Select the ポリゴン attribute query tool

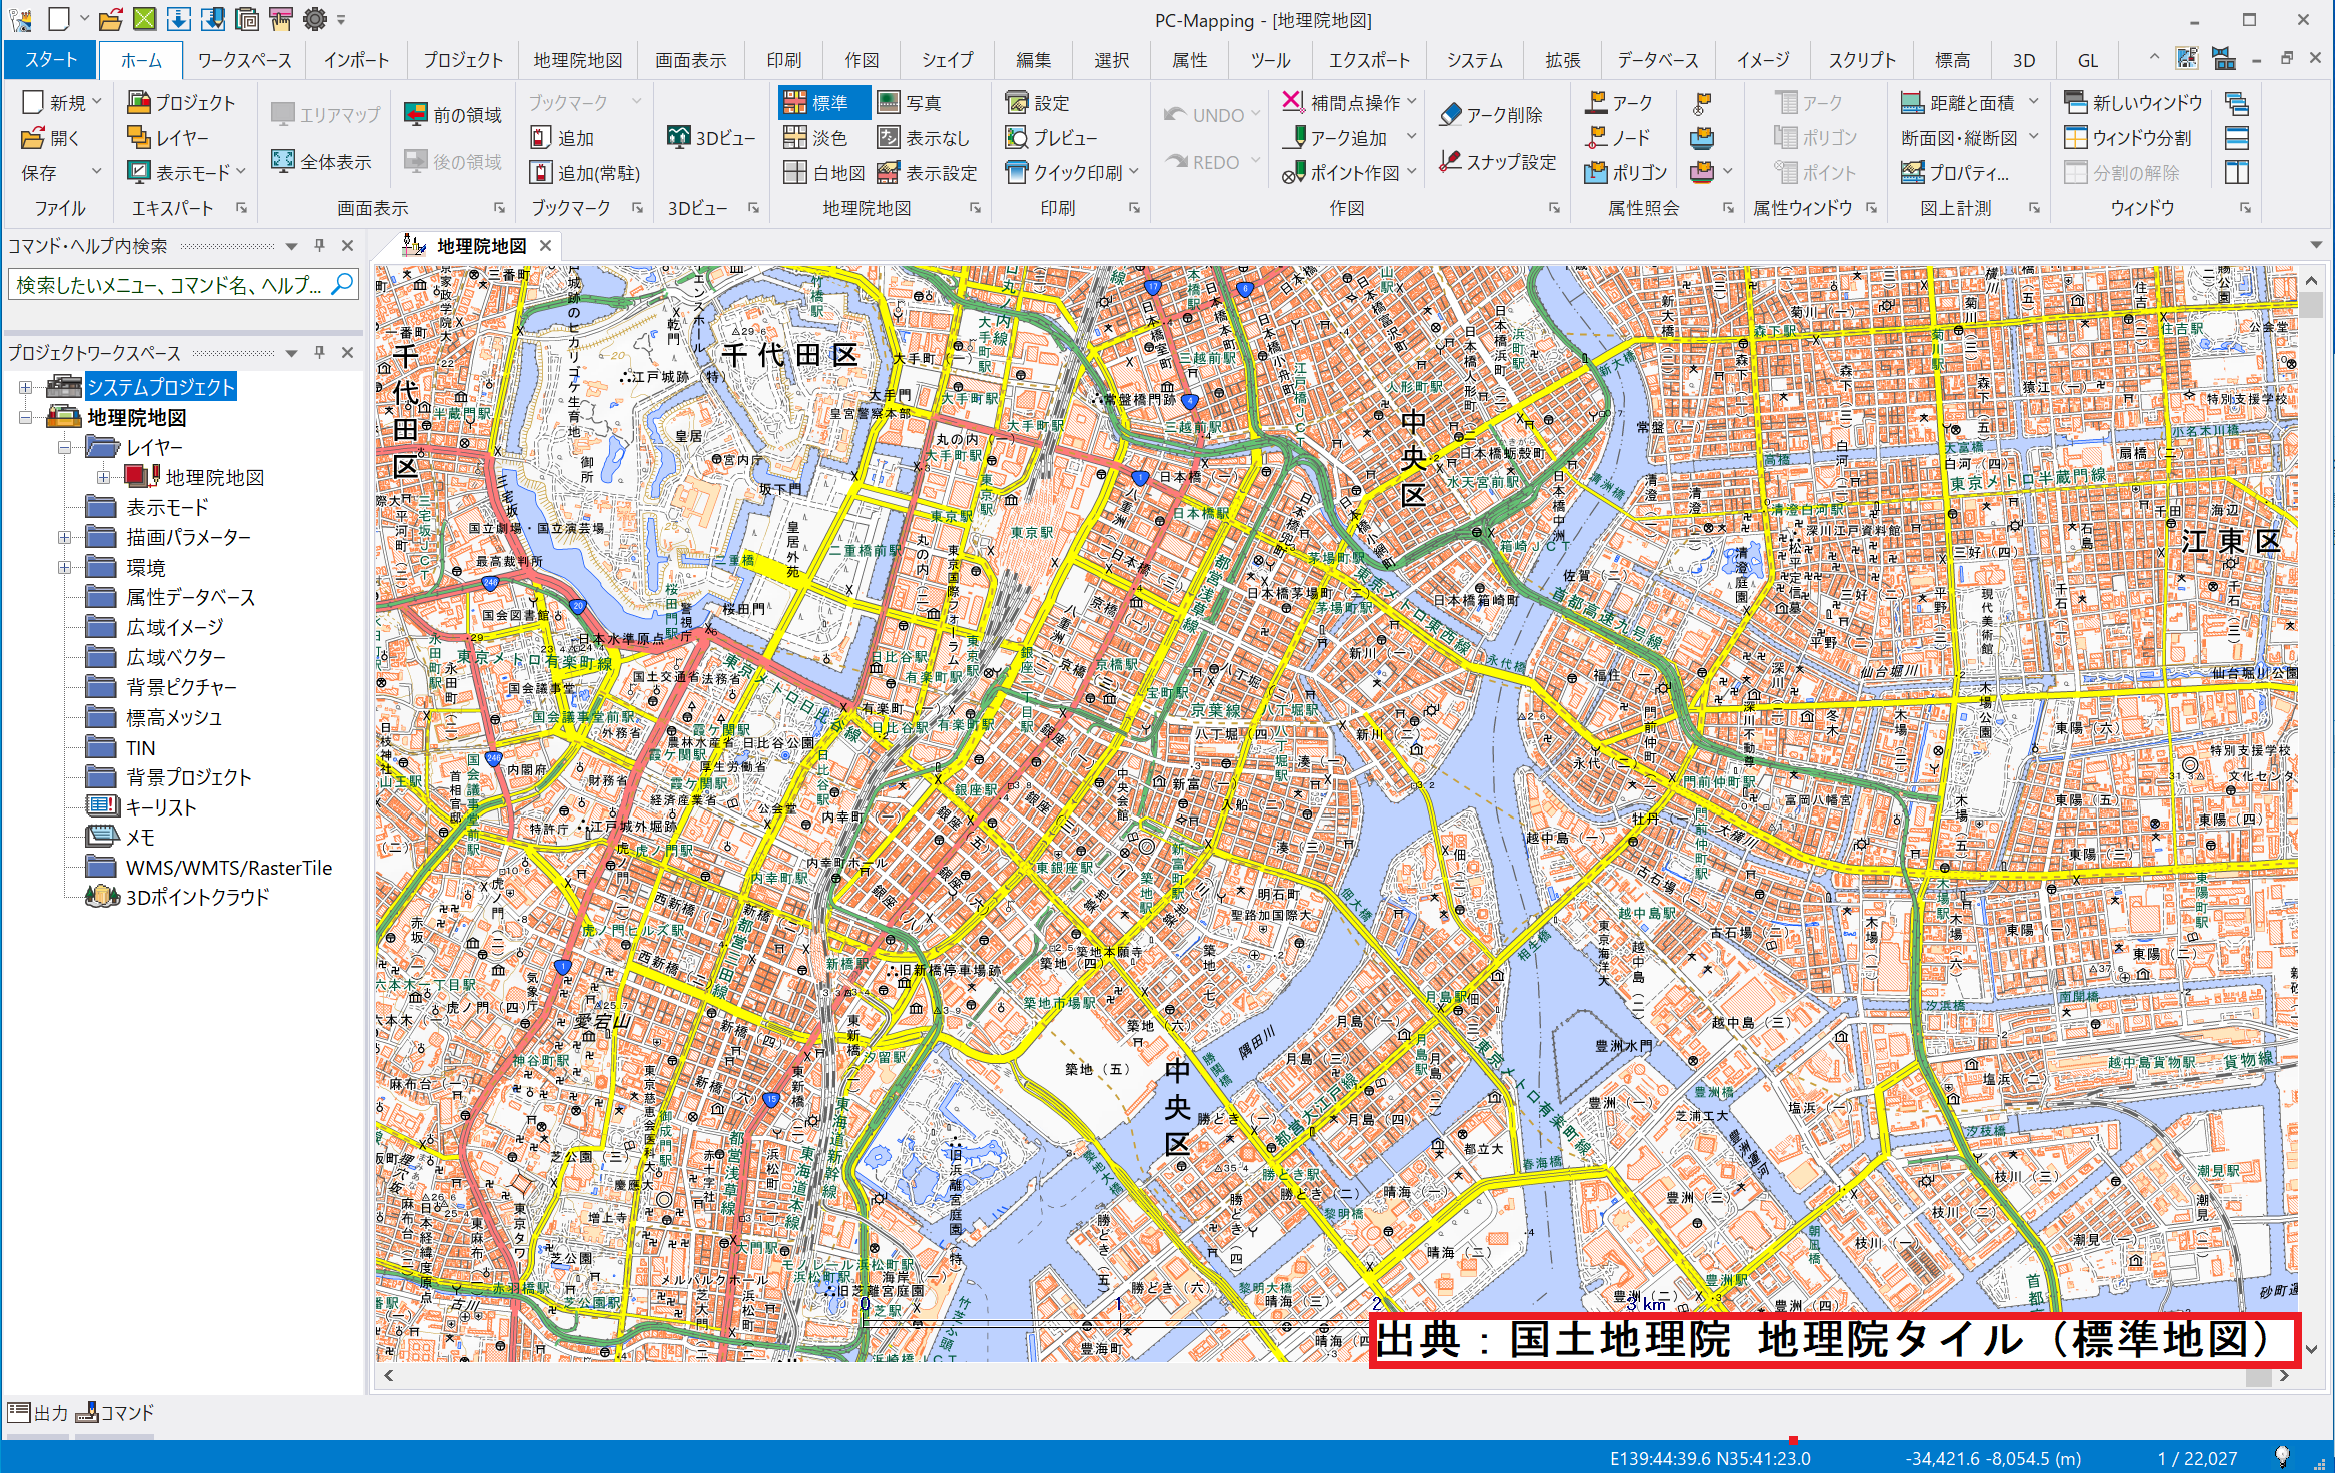point(1626,173)
